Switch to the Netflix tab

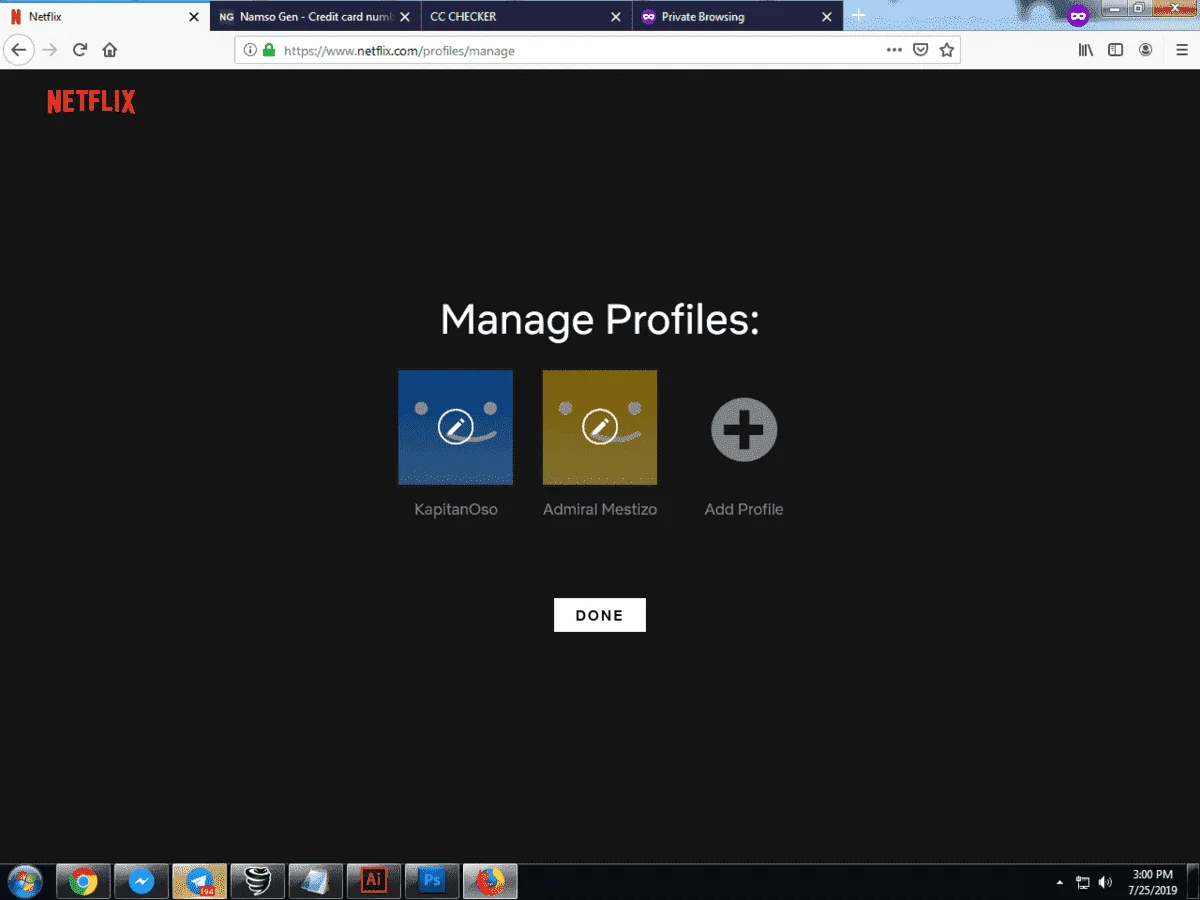105,17
